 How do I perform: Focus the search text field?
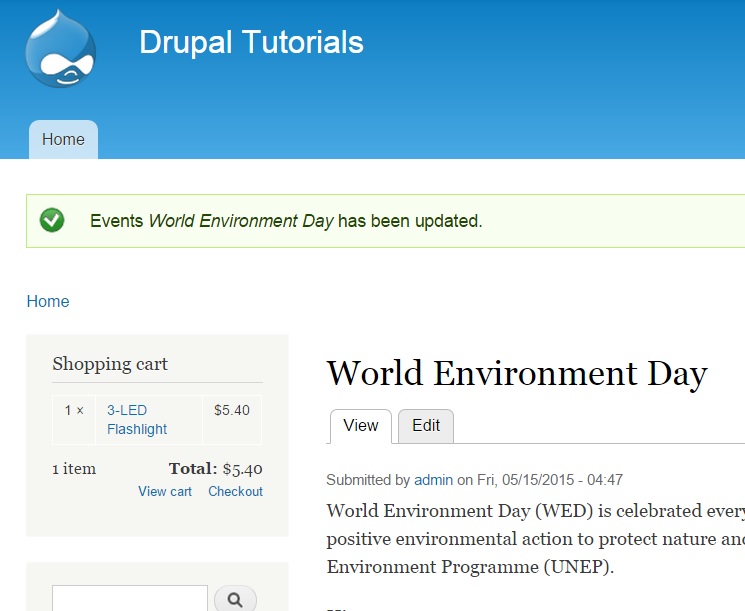(130, 599)
